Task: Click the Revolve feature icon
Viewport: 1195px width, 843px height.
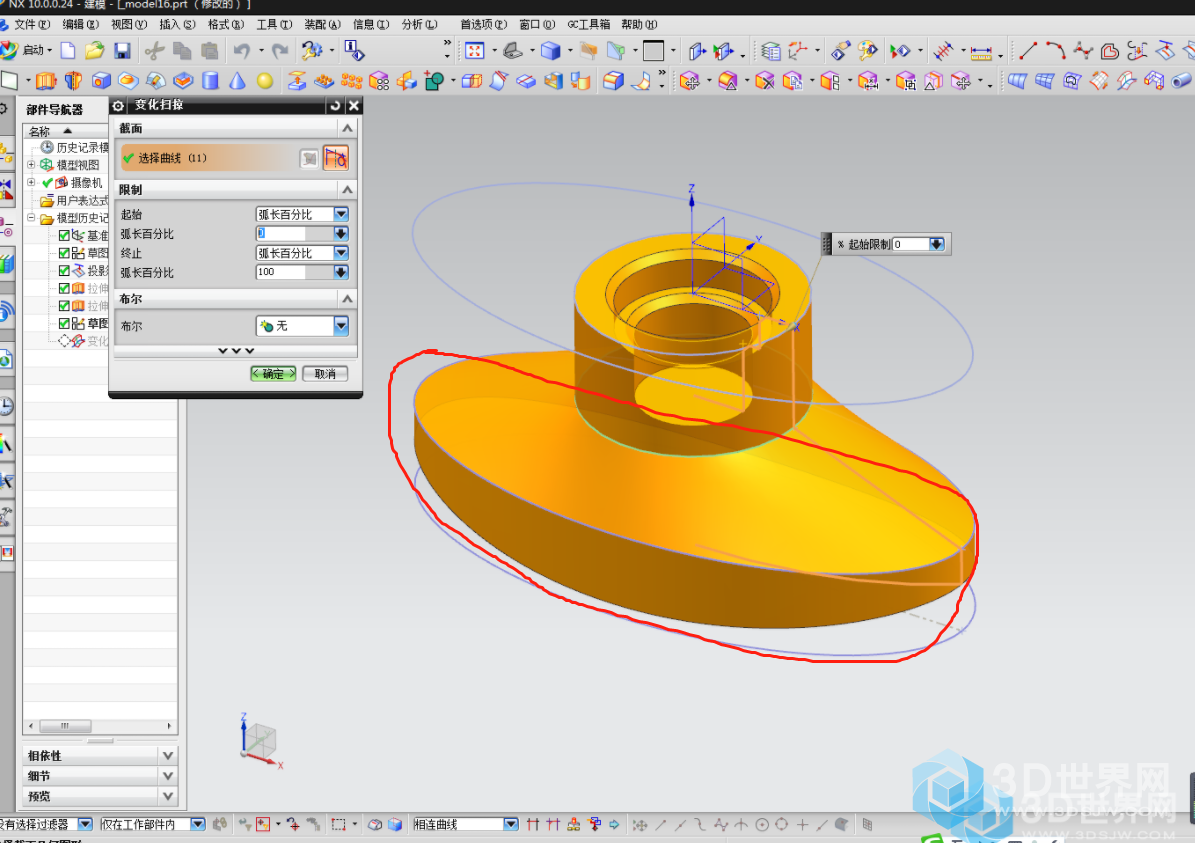Action: point(73,80)
